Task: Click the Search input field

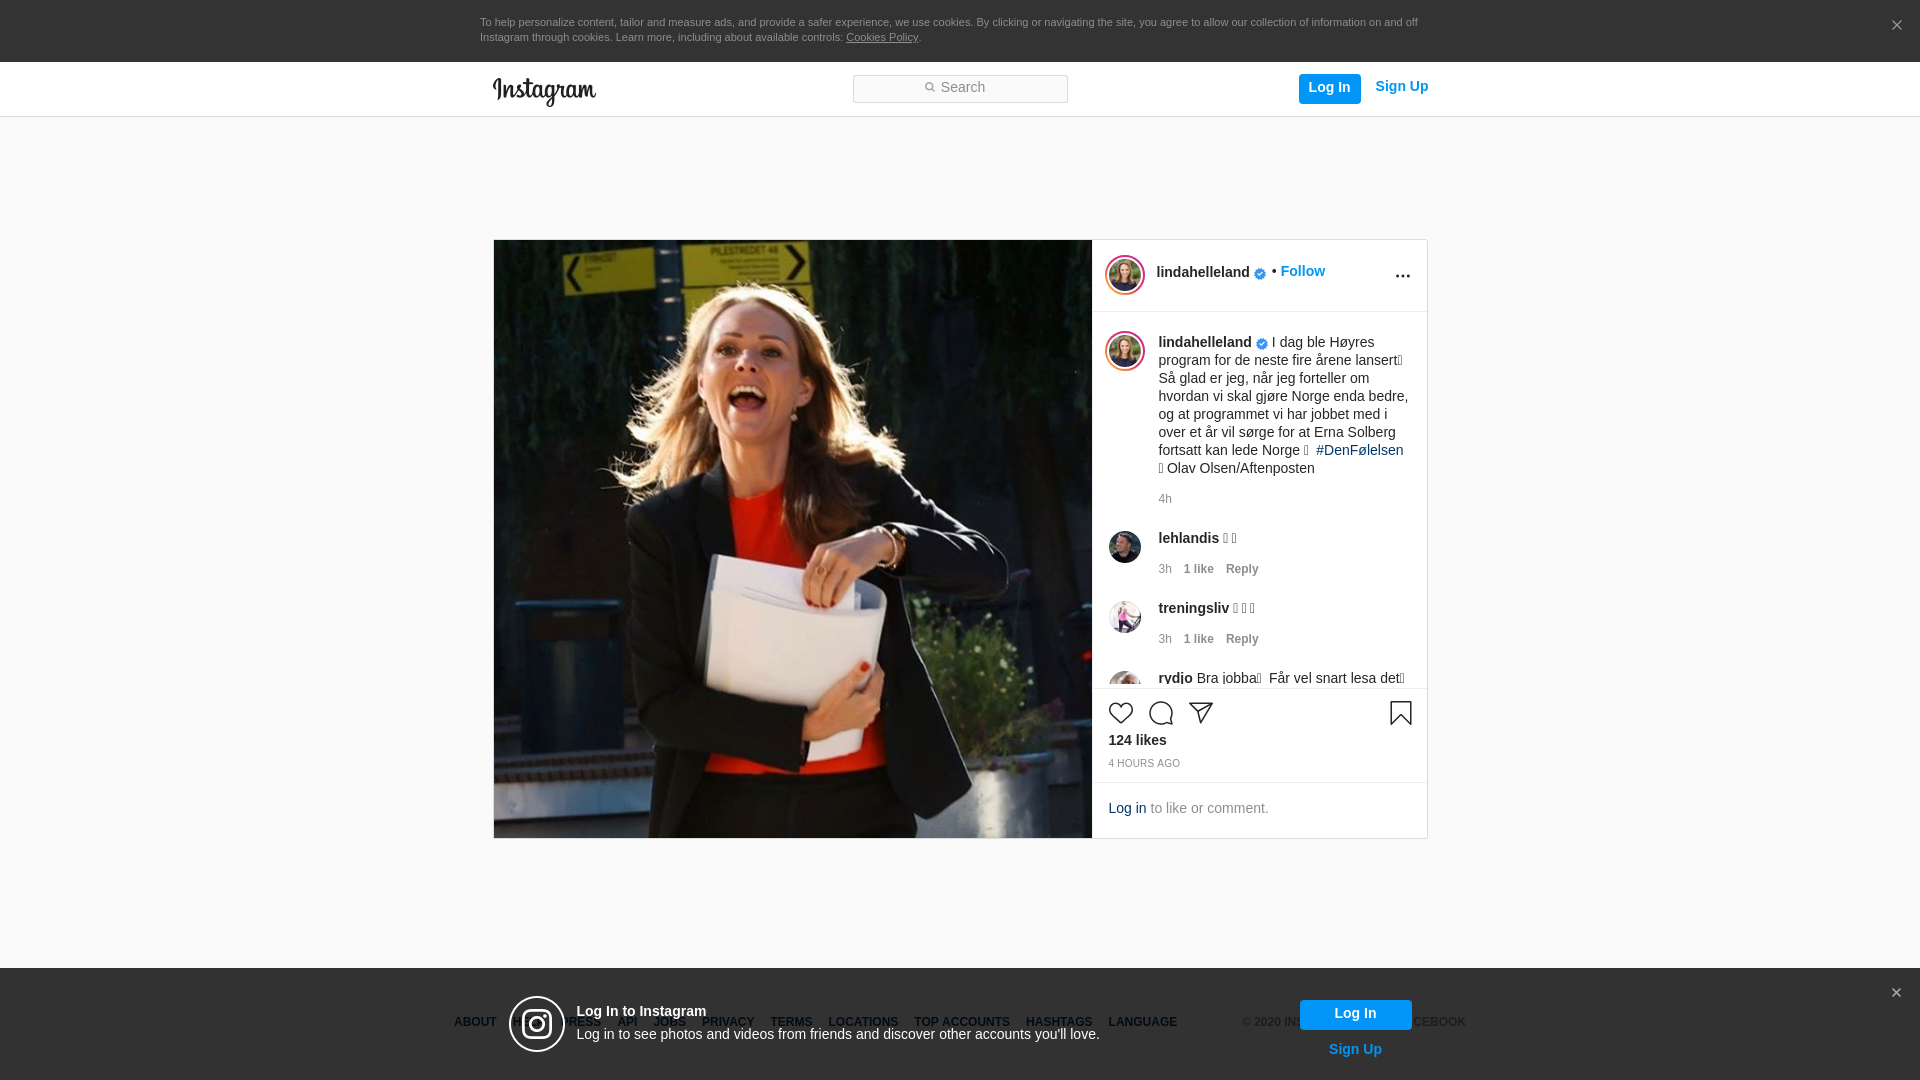Action: [x=960, y=88]
